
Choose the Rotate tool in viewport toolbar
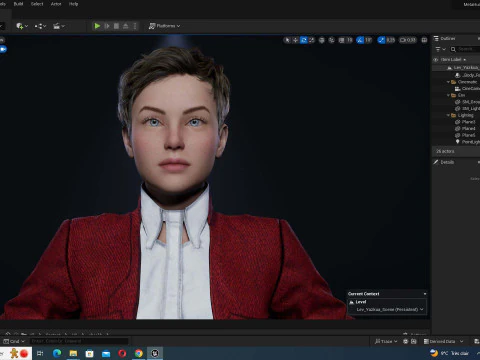tap(303, 40)
